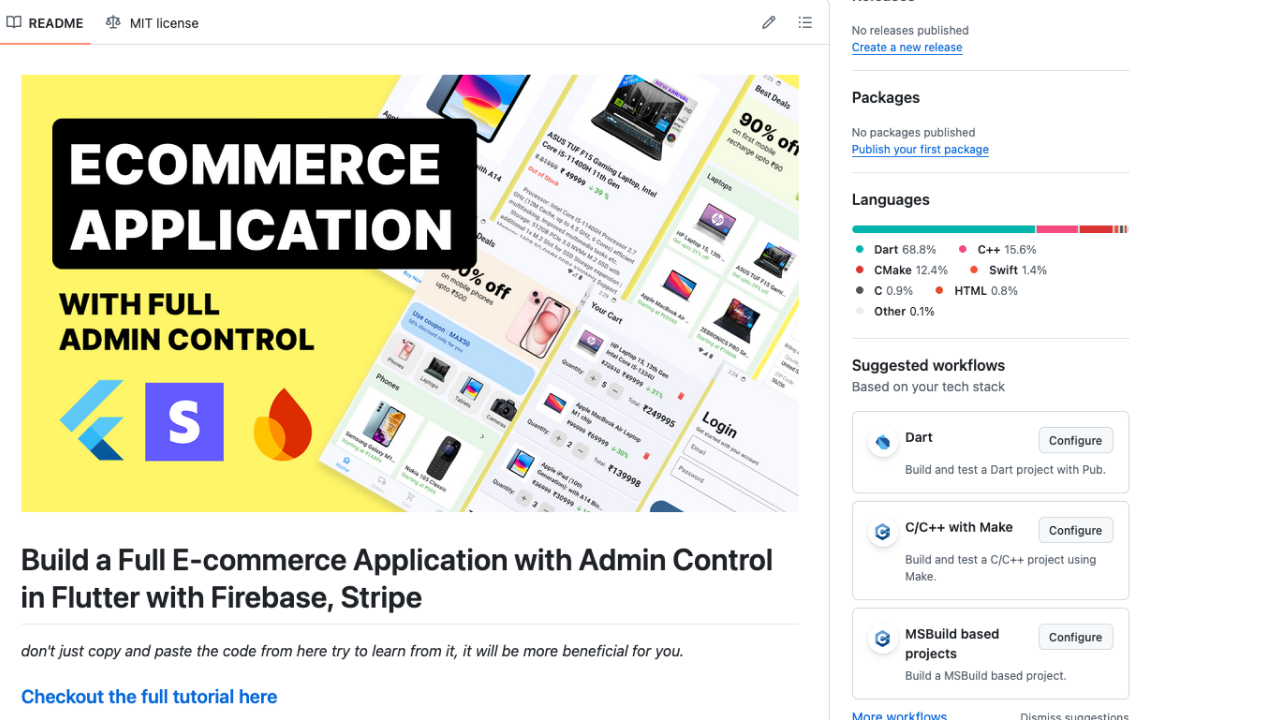
Task: Click the Dart workflow logo icon
Action: pos(882,442)
